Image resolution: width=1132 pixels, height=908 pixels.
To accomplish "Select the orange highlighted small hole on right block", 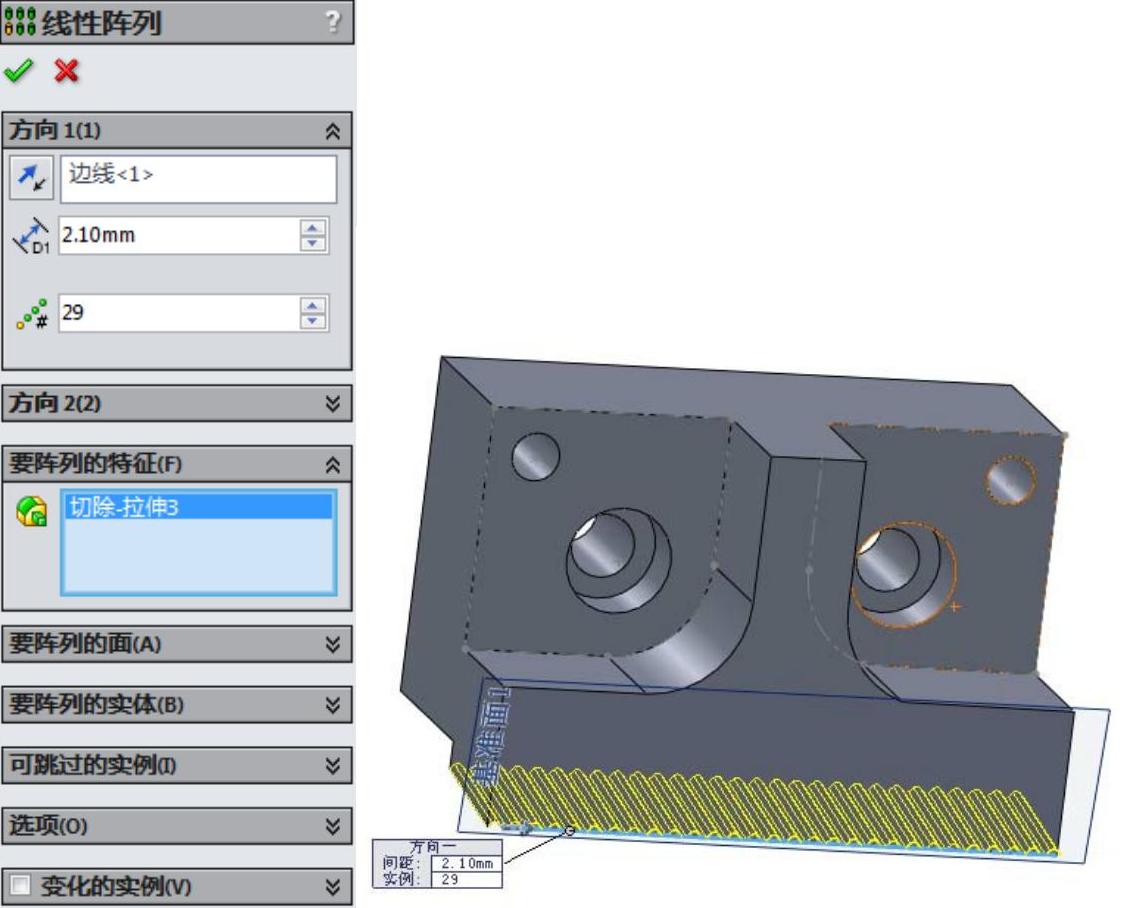I will [1011, 480].
